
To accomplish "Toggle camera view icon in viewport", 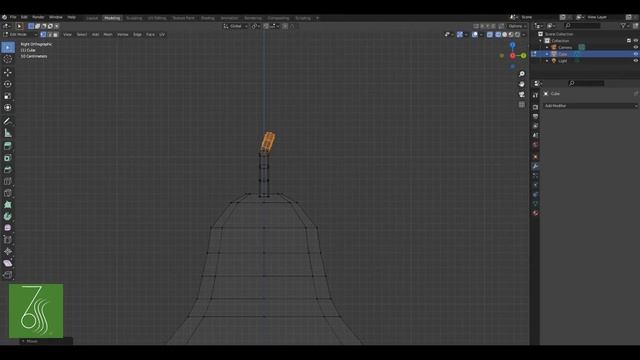I will [522, 94].
